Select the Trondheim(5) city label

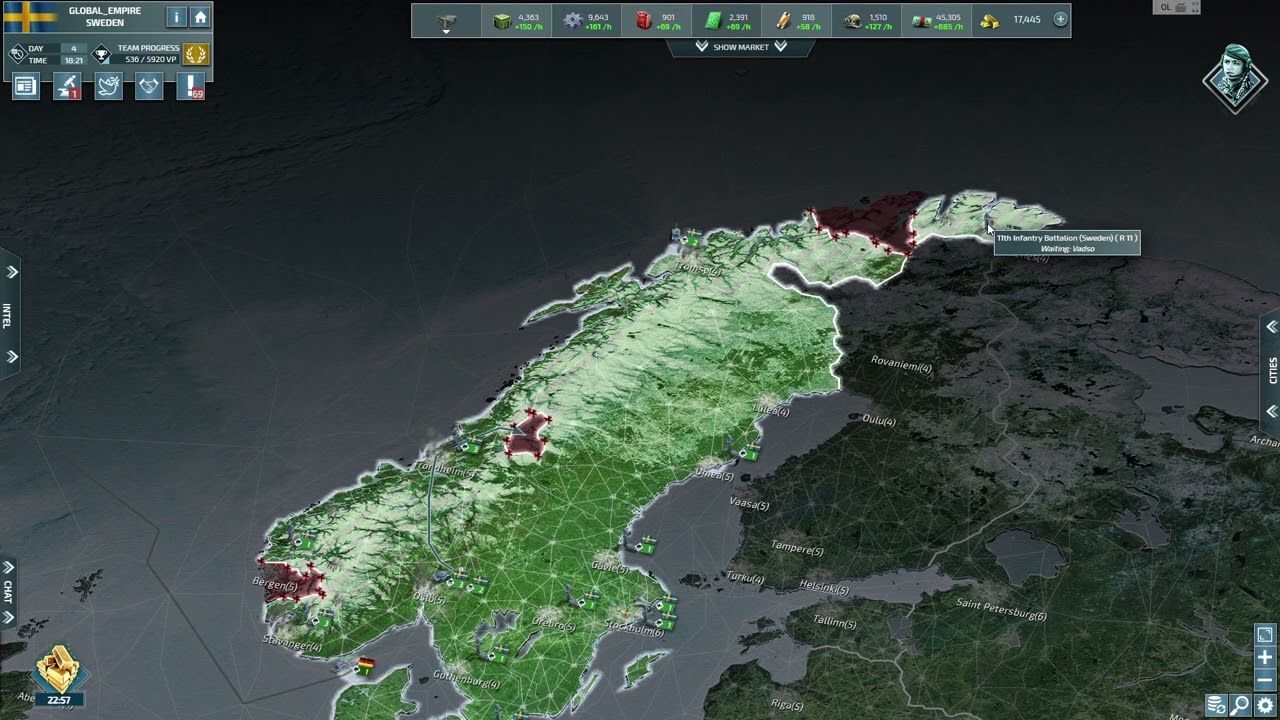click(x=445, y=470)
